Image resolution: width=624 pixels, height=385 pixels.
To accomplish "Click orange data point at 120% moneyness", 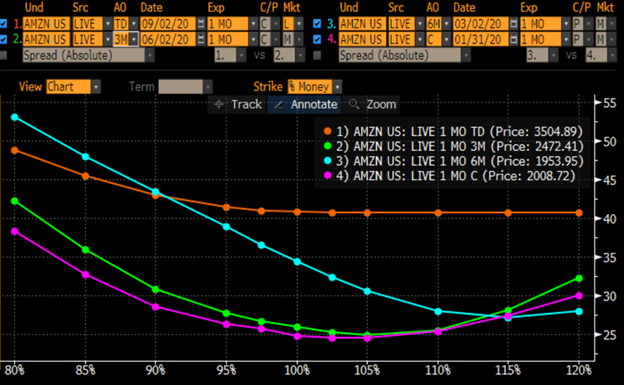I will click(579, 213).
